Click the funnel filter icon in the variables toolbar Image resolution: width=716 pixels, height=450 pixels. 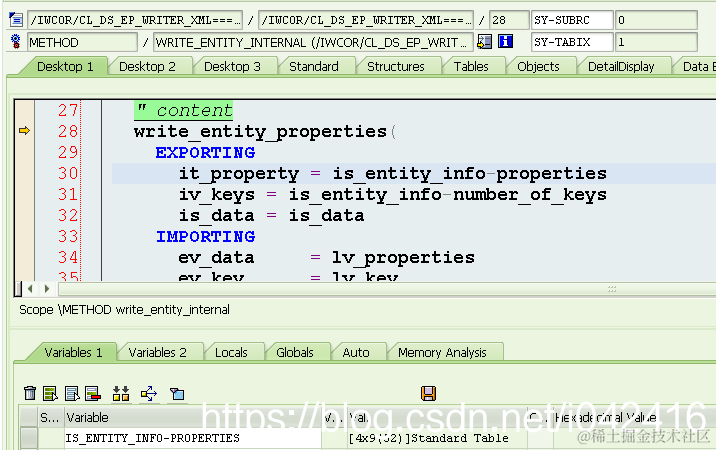point(177,393)
